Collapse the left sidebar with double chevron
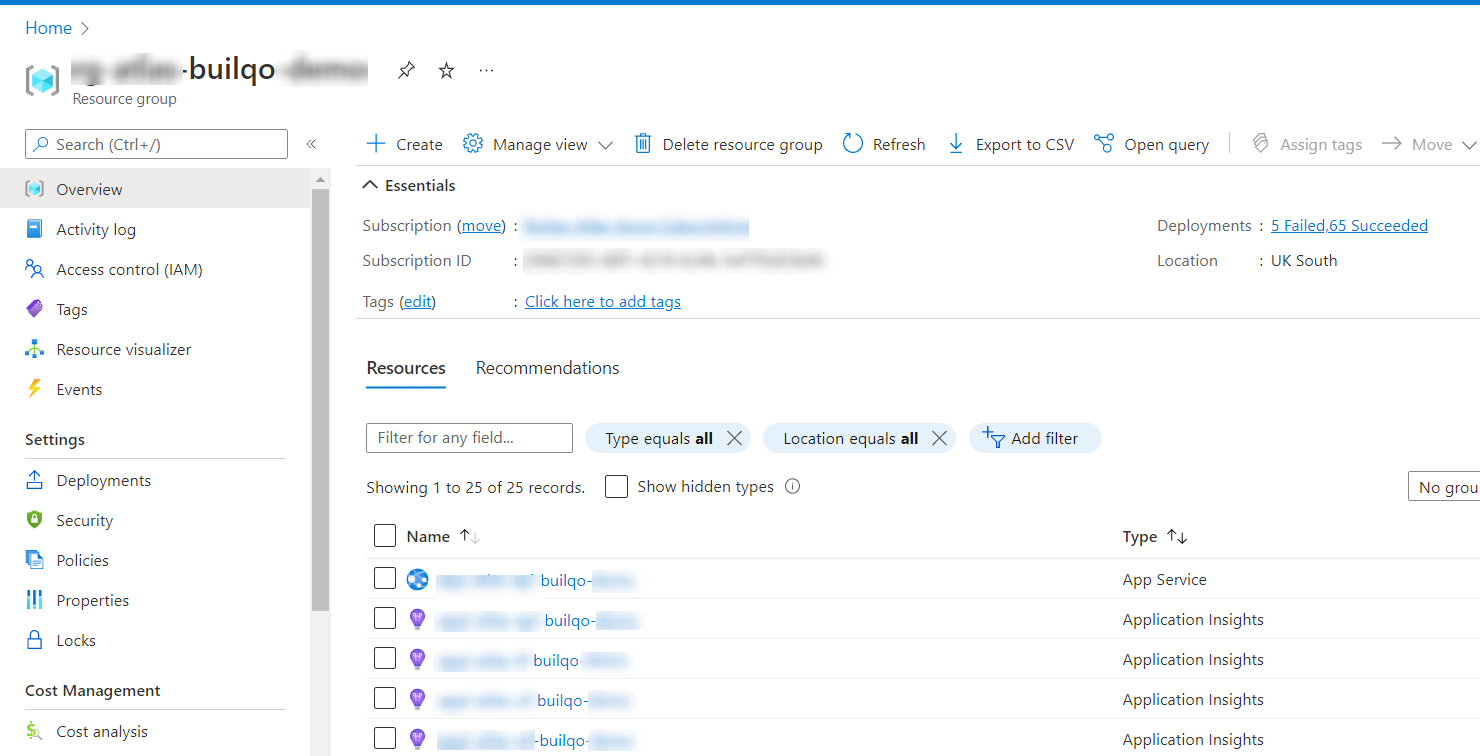 coord(311,144)
